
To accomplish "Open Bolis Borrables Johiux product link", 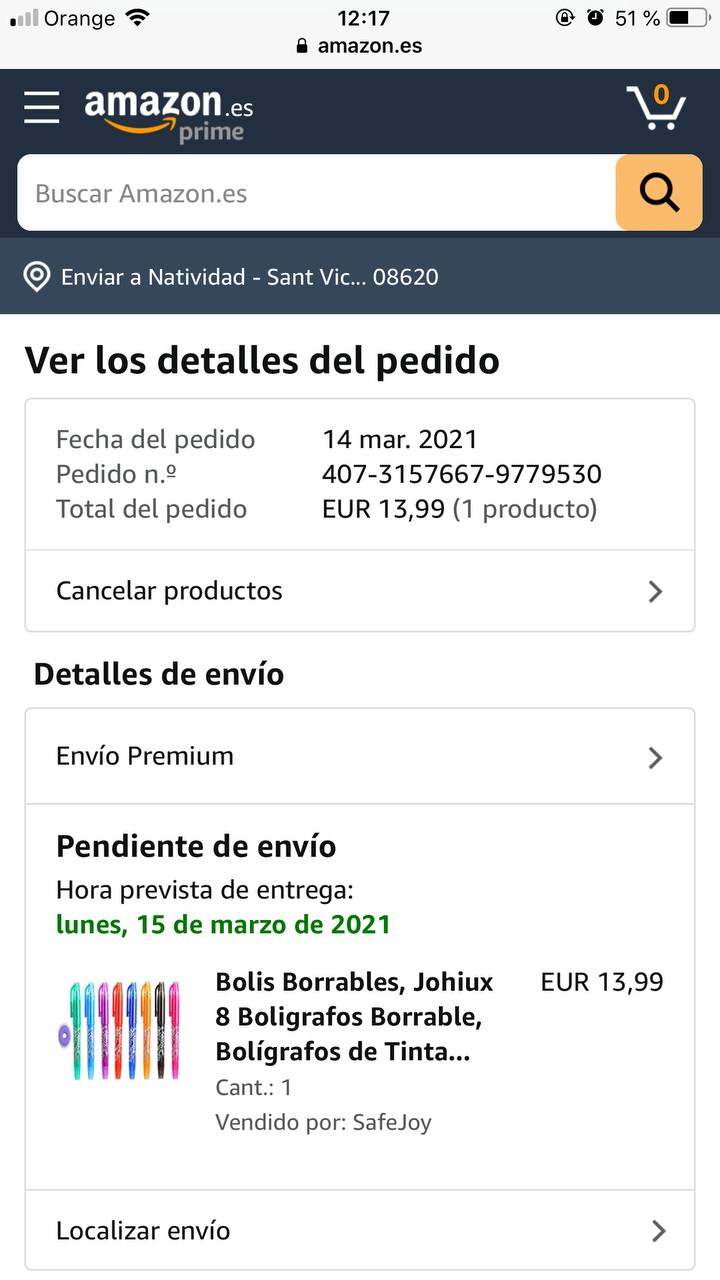I will (x=355, y=1017).
